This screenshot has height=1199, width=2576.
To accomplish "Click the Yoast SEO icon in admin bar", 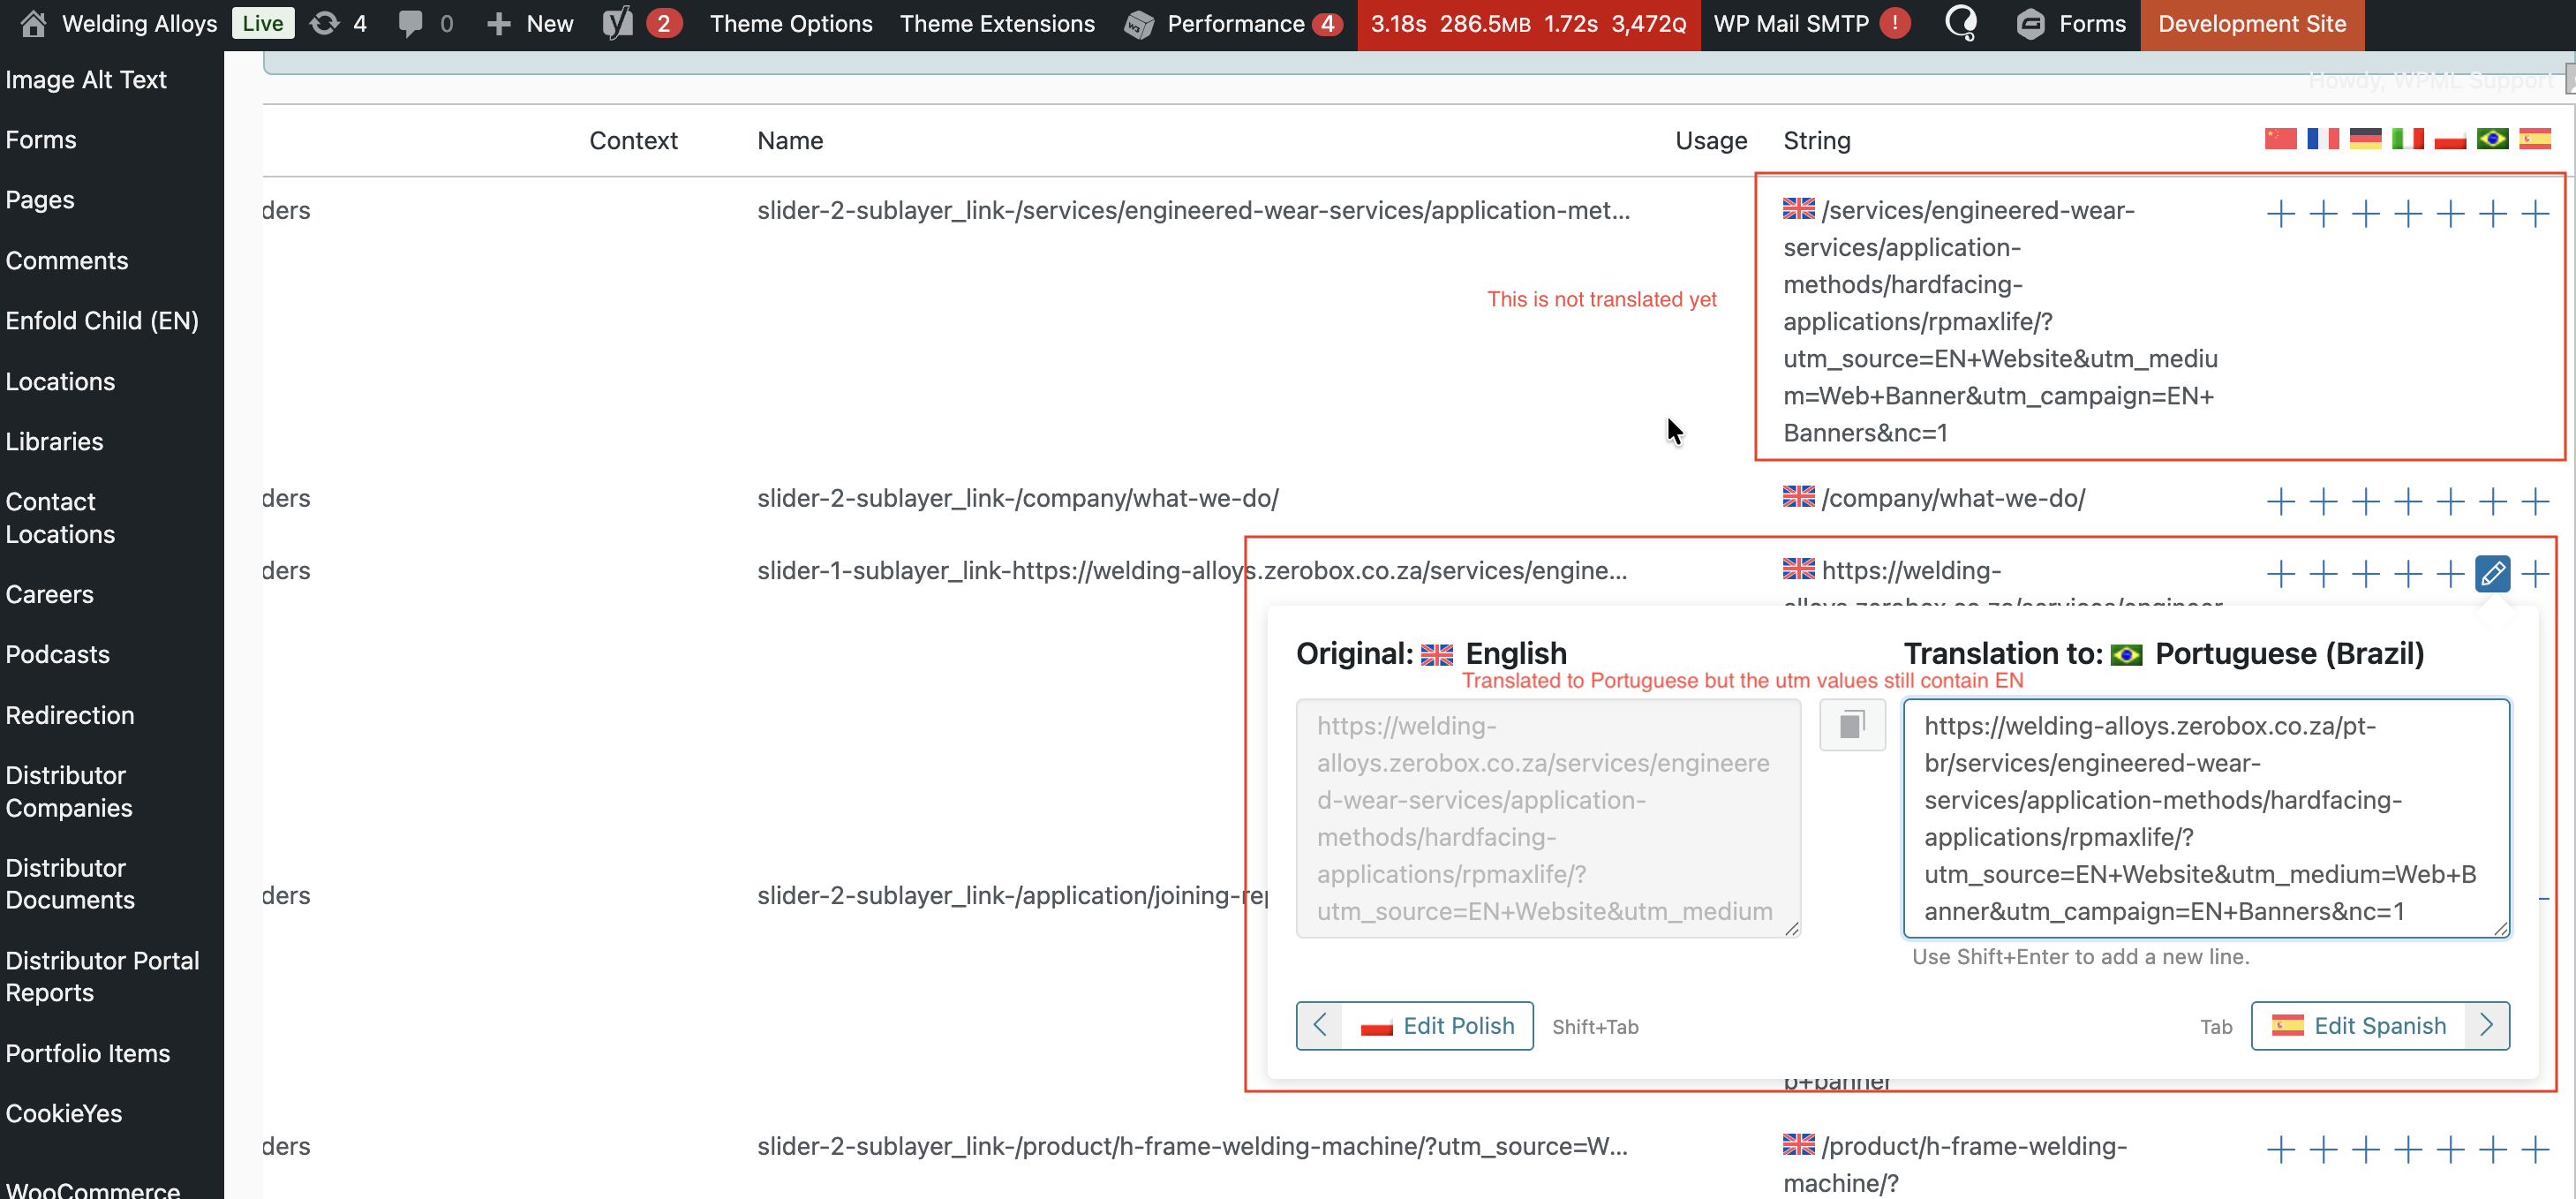I will pyautogui.click(x=618, y=23).
